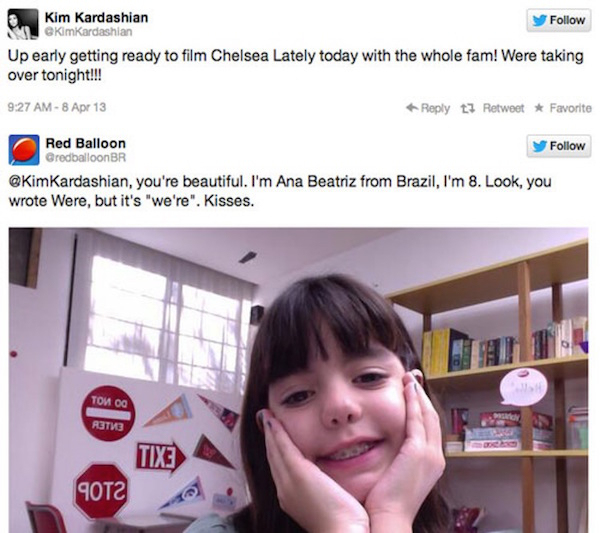Open Red Balloon's balloon avatar
600x533 pixels.
(24, 150)
